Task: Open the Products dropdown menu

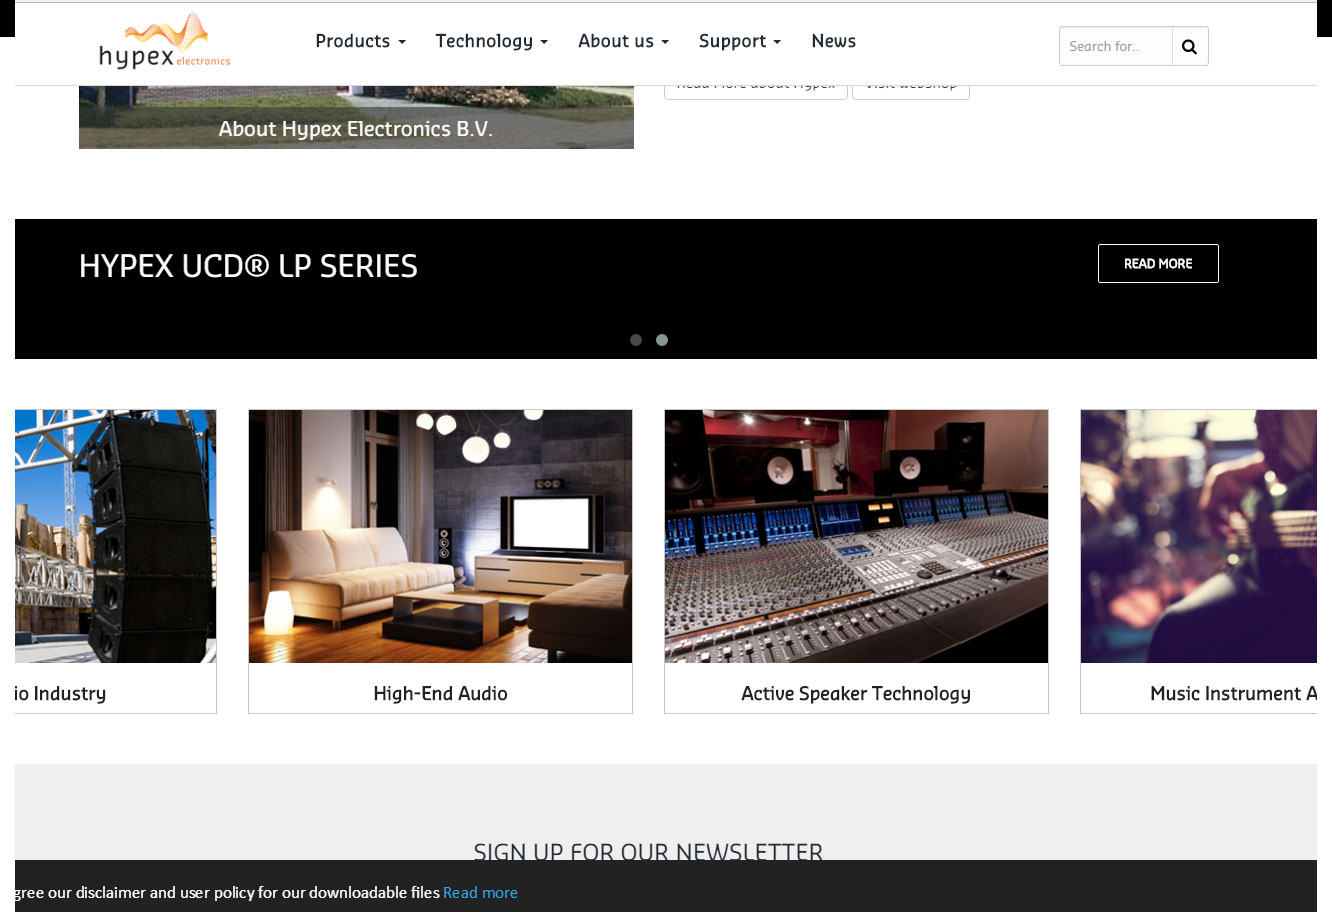Action: coord(360,41)
